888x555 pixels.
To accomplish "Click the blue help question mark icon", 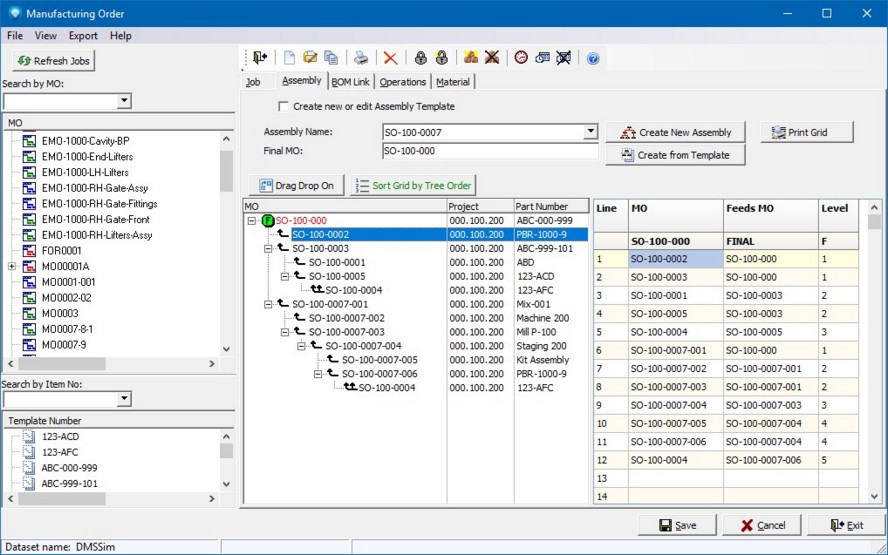I will coord(593,58).
